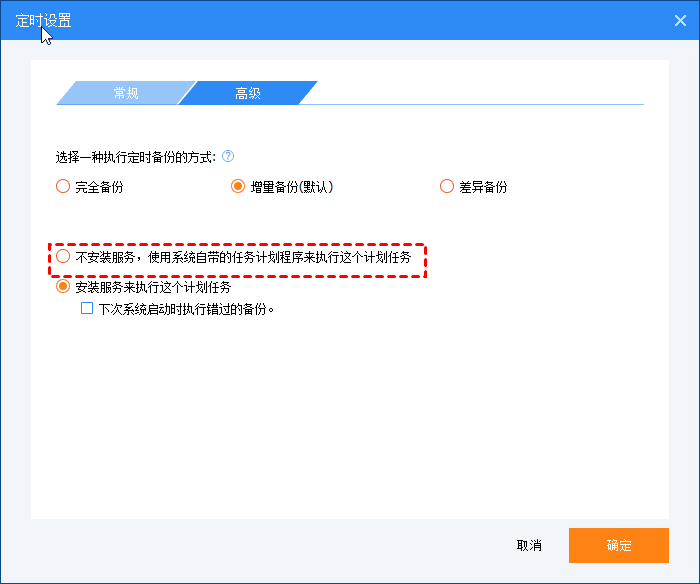Select the 安装服务来执行这个计划任务 radio circle

[x=63, y=287]
